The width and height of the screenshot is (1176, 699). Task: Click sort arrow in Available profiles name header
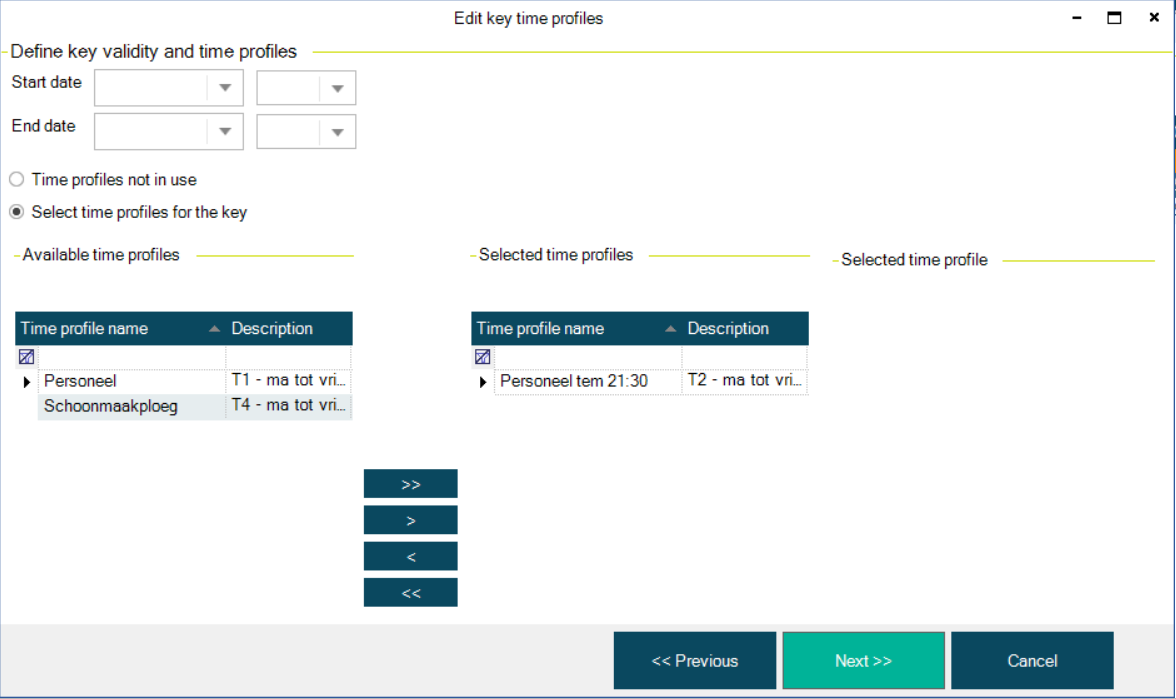[214, 329]
